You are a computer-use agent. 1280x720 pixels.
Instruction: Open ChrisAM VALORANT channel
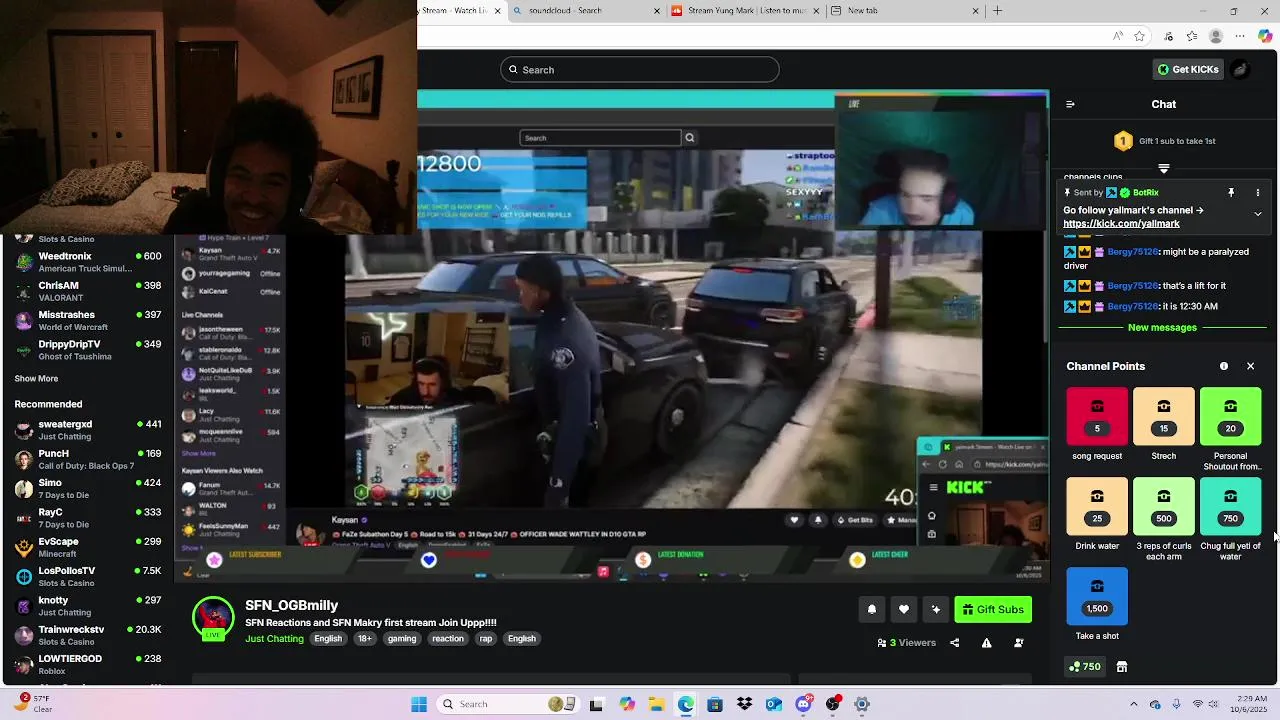click(x=87, y=291)
